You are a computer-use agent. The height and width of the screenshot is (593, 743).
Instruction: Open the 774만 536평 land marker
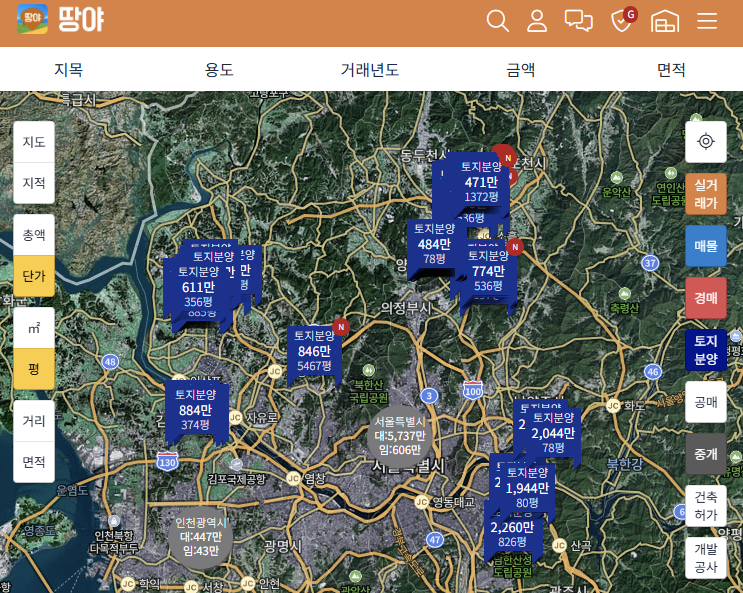[x=488, y=271]
